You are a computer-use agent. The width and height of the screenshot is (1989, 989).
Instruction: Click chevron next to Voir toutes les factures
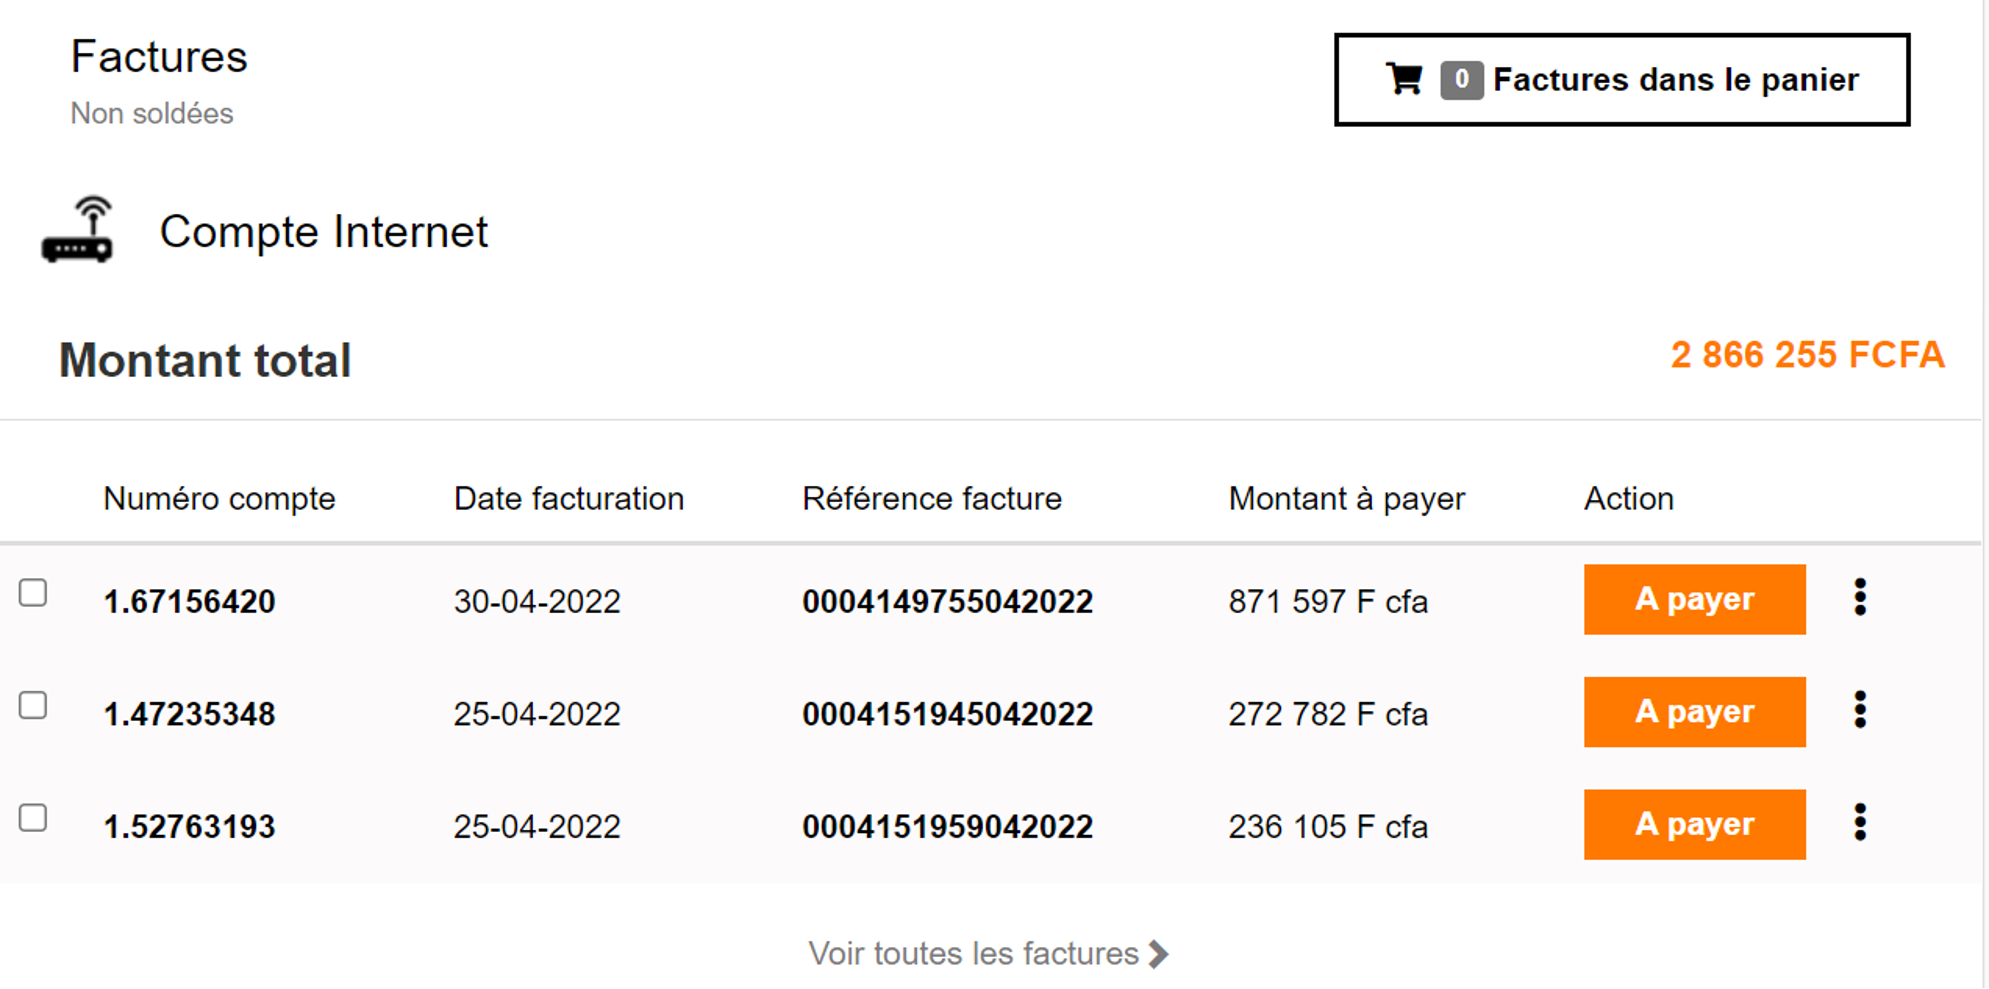coord(1158,954)
